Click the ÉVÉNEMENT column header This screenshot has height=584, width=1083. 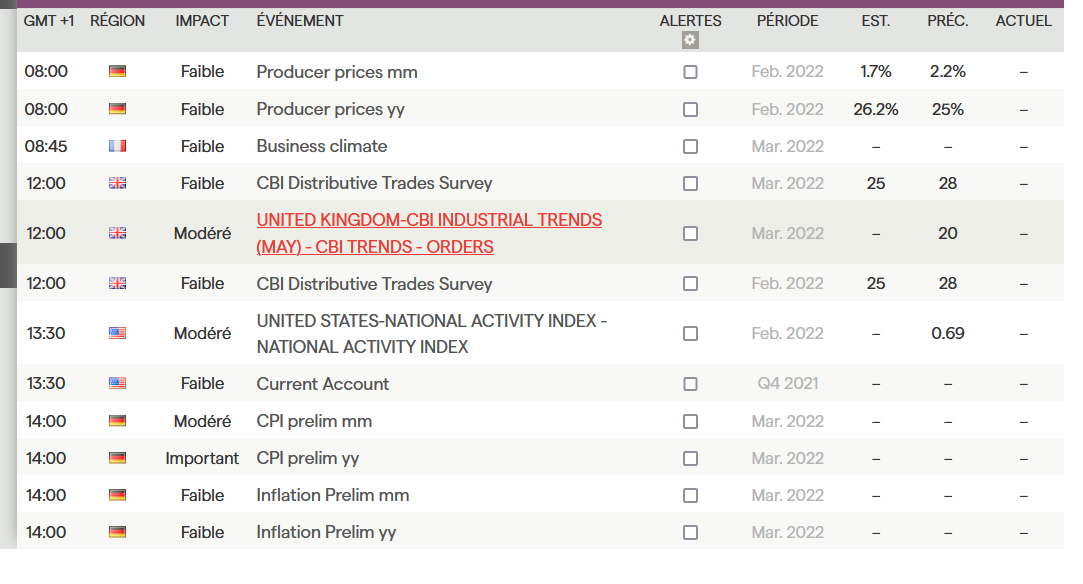click(x=300, y=21)
